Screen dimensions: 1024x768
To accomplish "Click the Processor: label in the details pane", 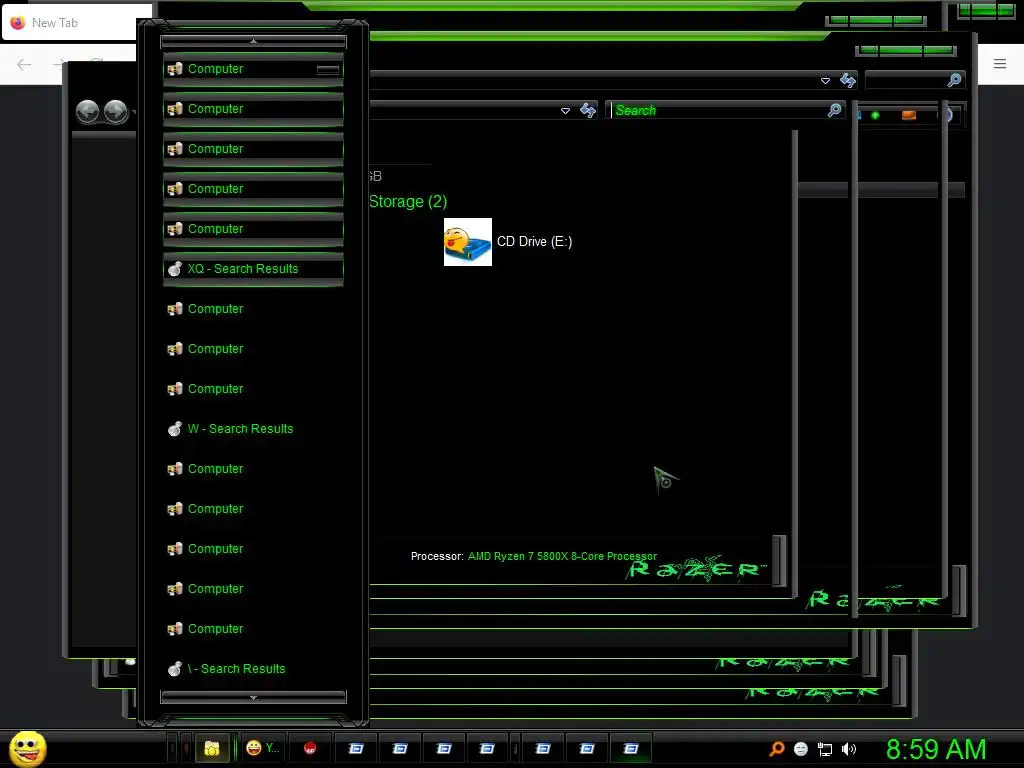I will (437, 556).
